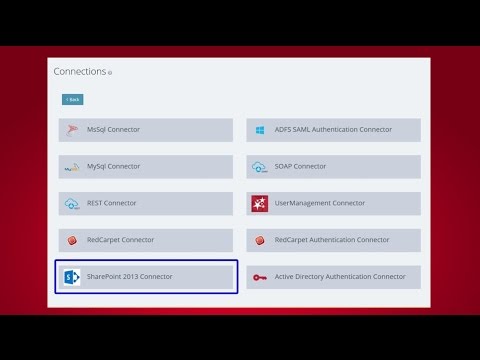Open the SOAP Connector label
The image size is (480, 360).
pos(300,166)
